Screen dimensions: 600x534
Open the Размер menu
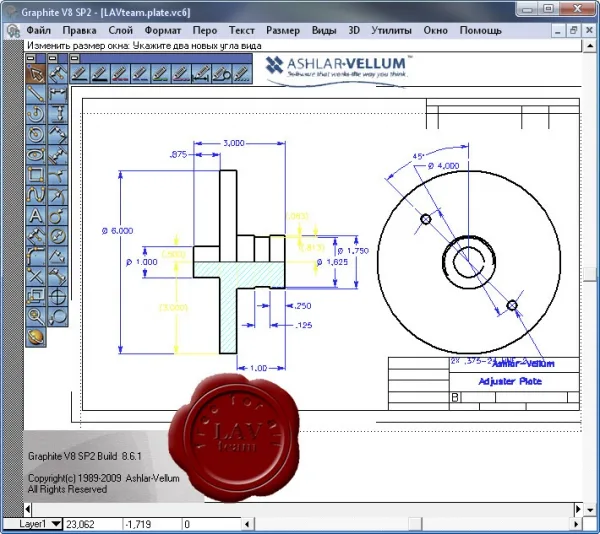point(283,30)
